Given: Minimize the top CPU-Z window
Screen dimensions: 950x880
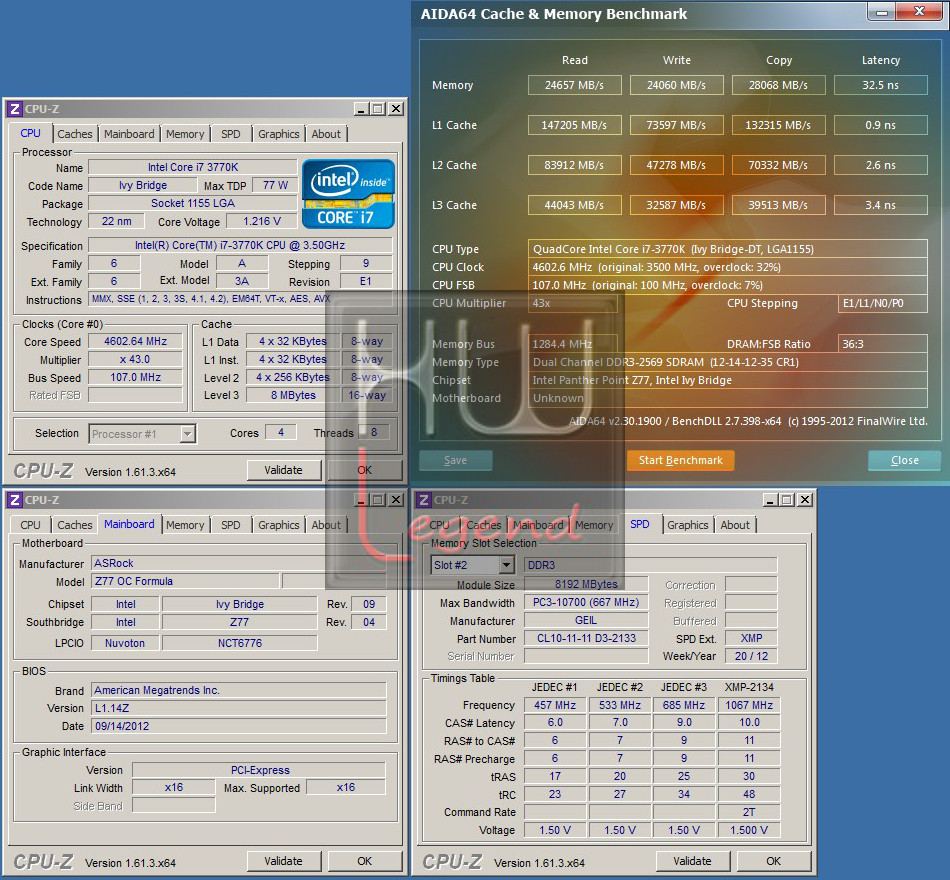Looking at the screenshot, I should (362, 109).
